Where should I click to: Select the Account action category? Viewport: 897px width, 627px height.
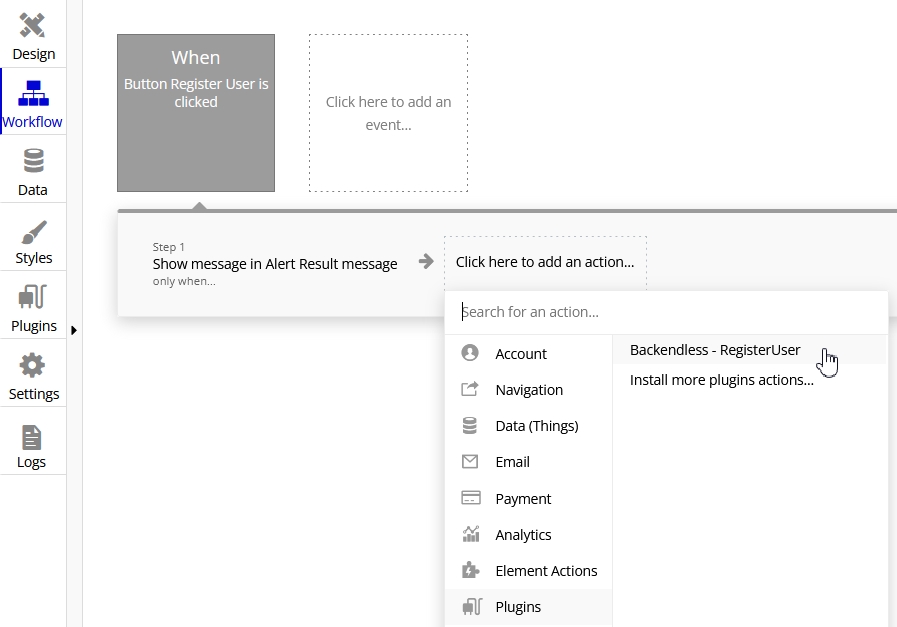[x=529, y=354]
